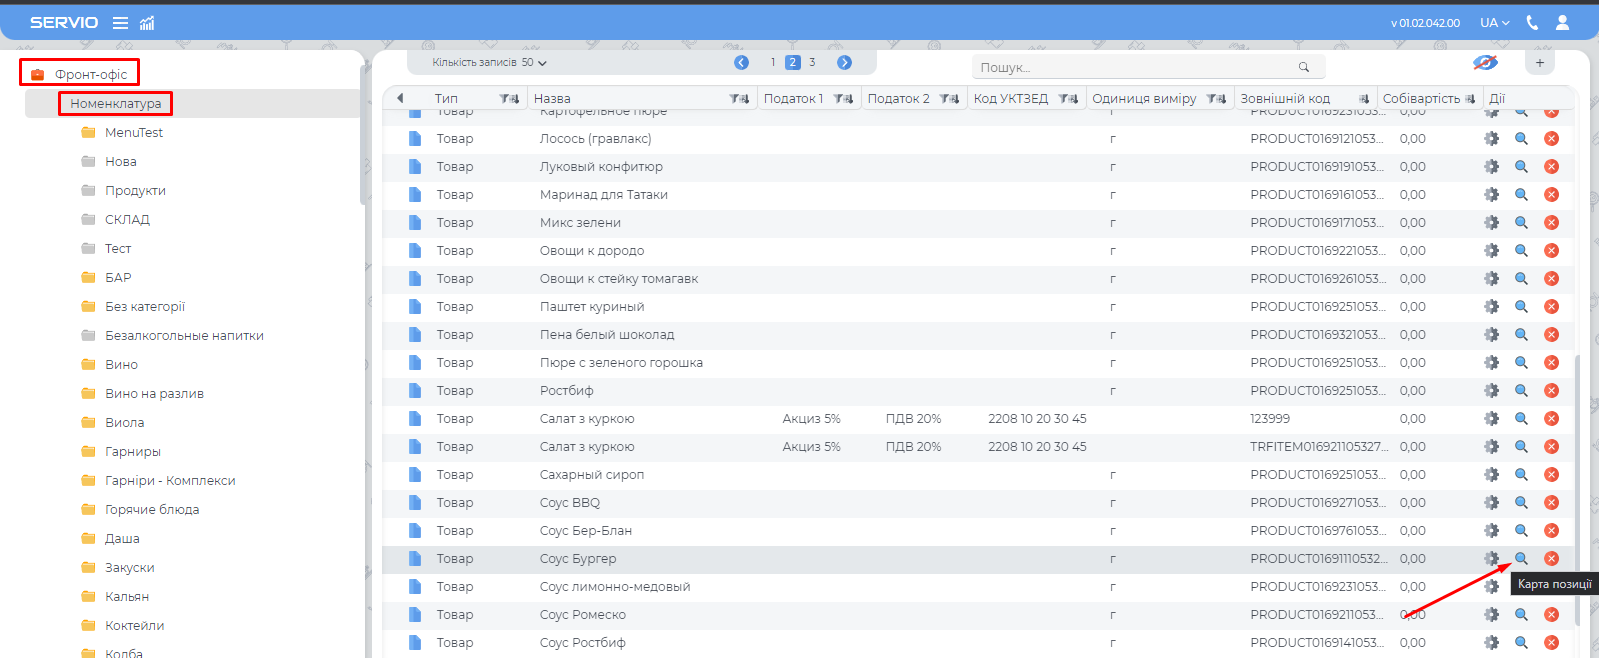This screenshot has height=658, width=1599.
Task: Collapse columns with the left triangle arrow
Action: (x=400, y=98)
